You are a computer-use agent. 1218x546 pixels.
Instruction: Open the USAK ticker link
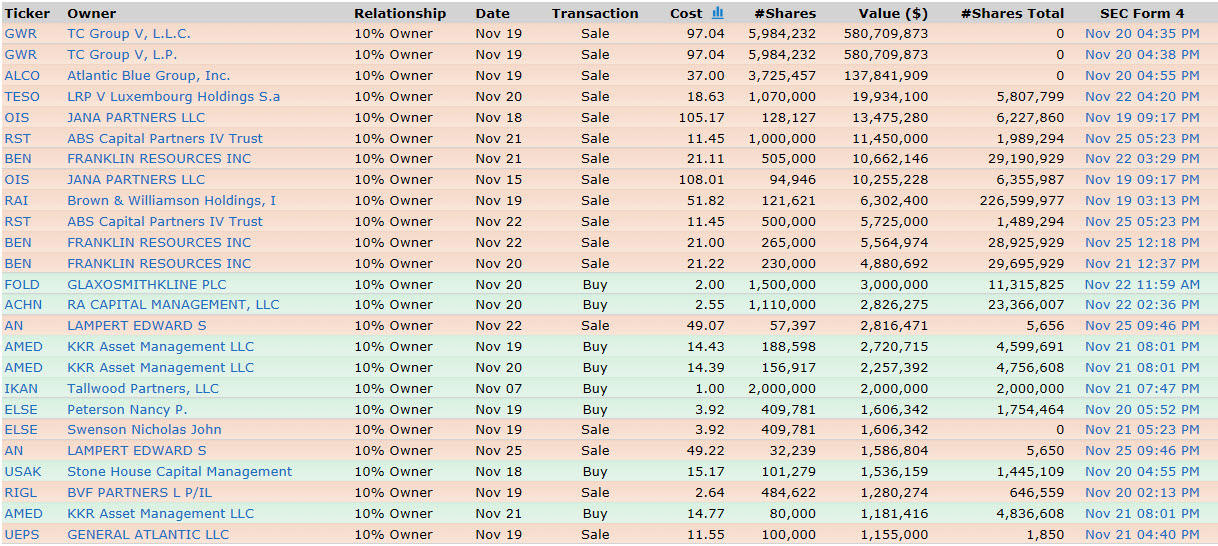(22, 472)
